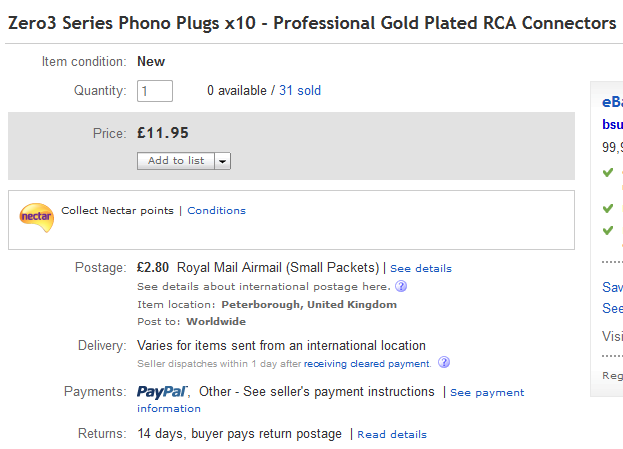Click the third green checkmark in seller panel

pyautogui.click(x=608, y=230)
